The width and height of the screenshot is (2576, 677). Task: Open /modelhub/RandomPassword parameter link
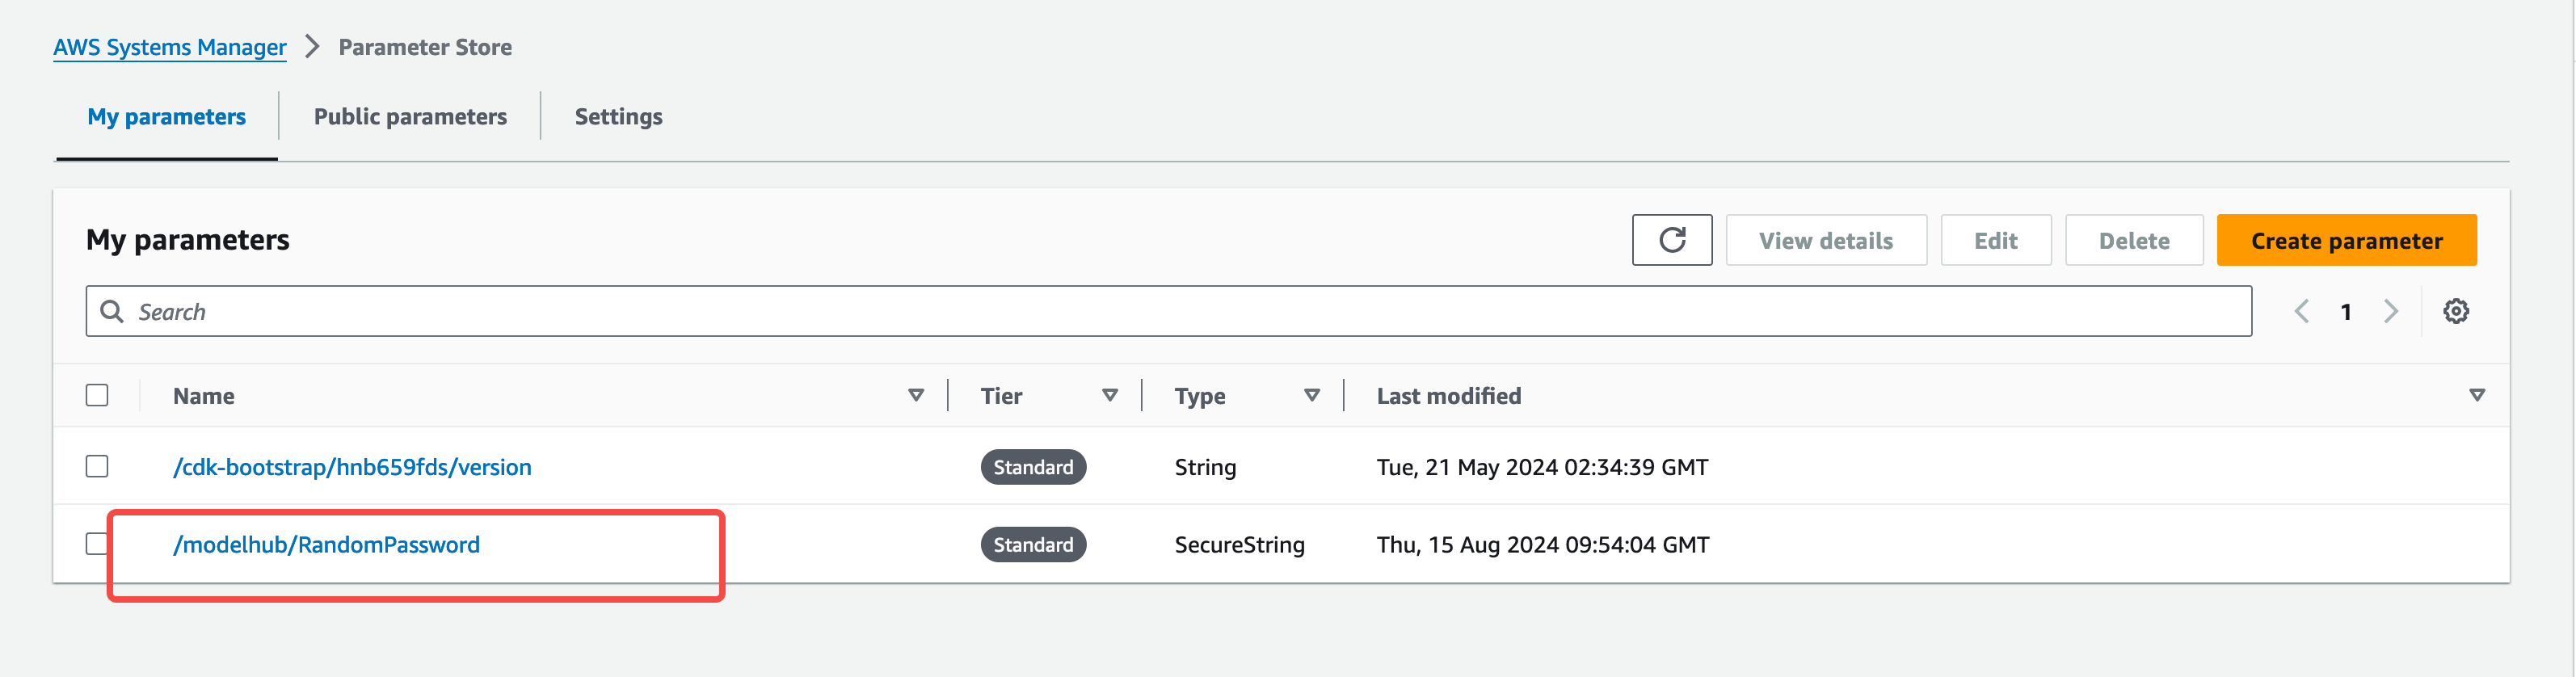[x=326, y=544]
